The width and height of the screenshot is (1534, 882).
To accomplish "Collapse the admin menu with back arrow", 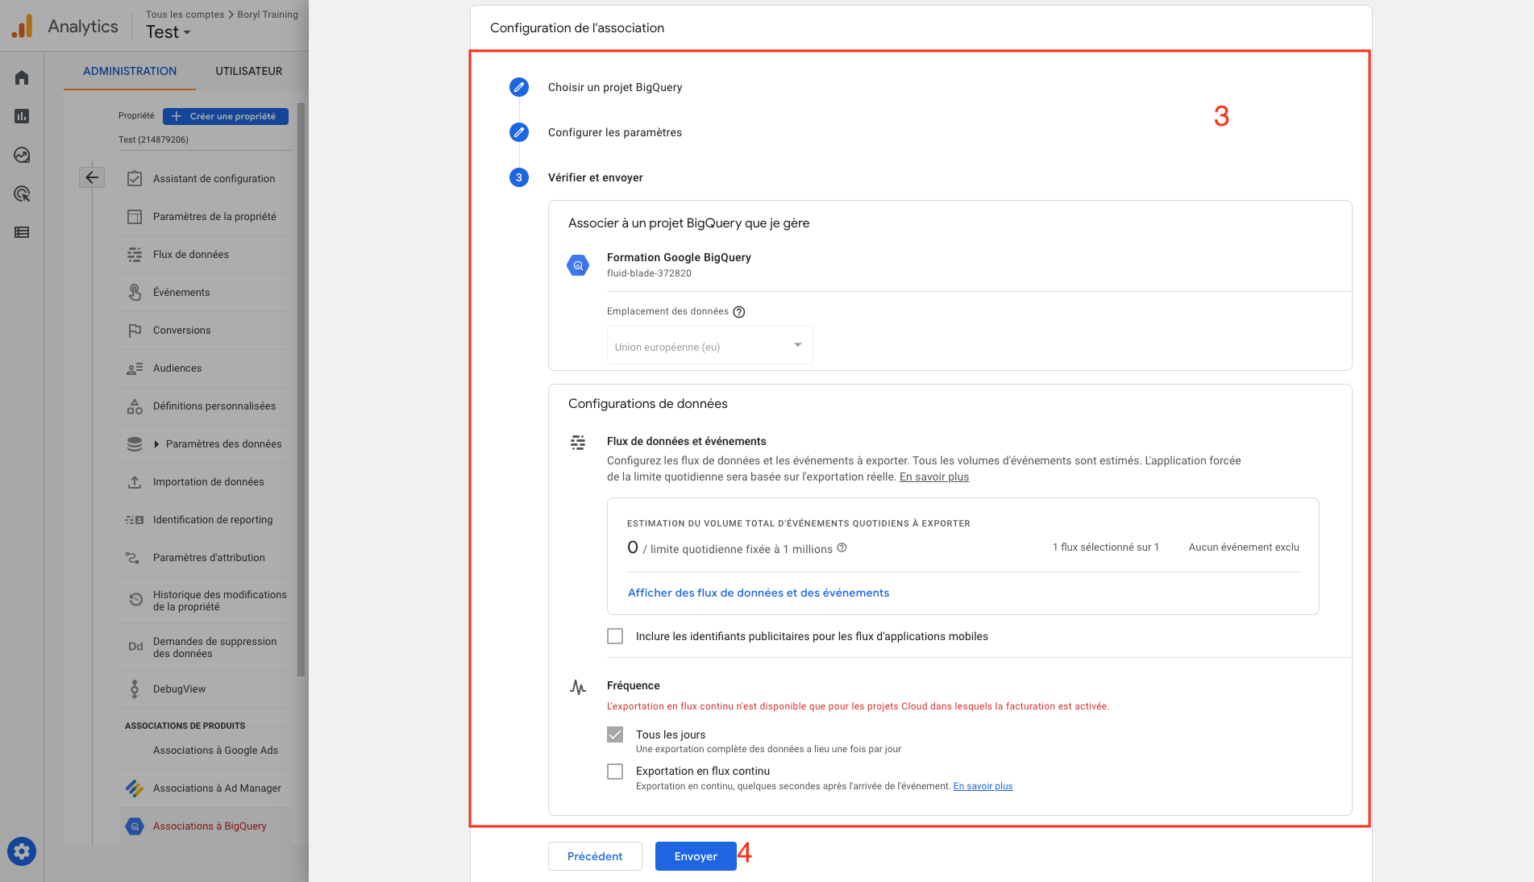I will [92, 177].
